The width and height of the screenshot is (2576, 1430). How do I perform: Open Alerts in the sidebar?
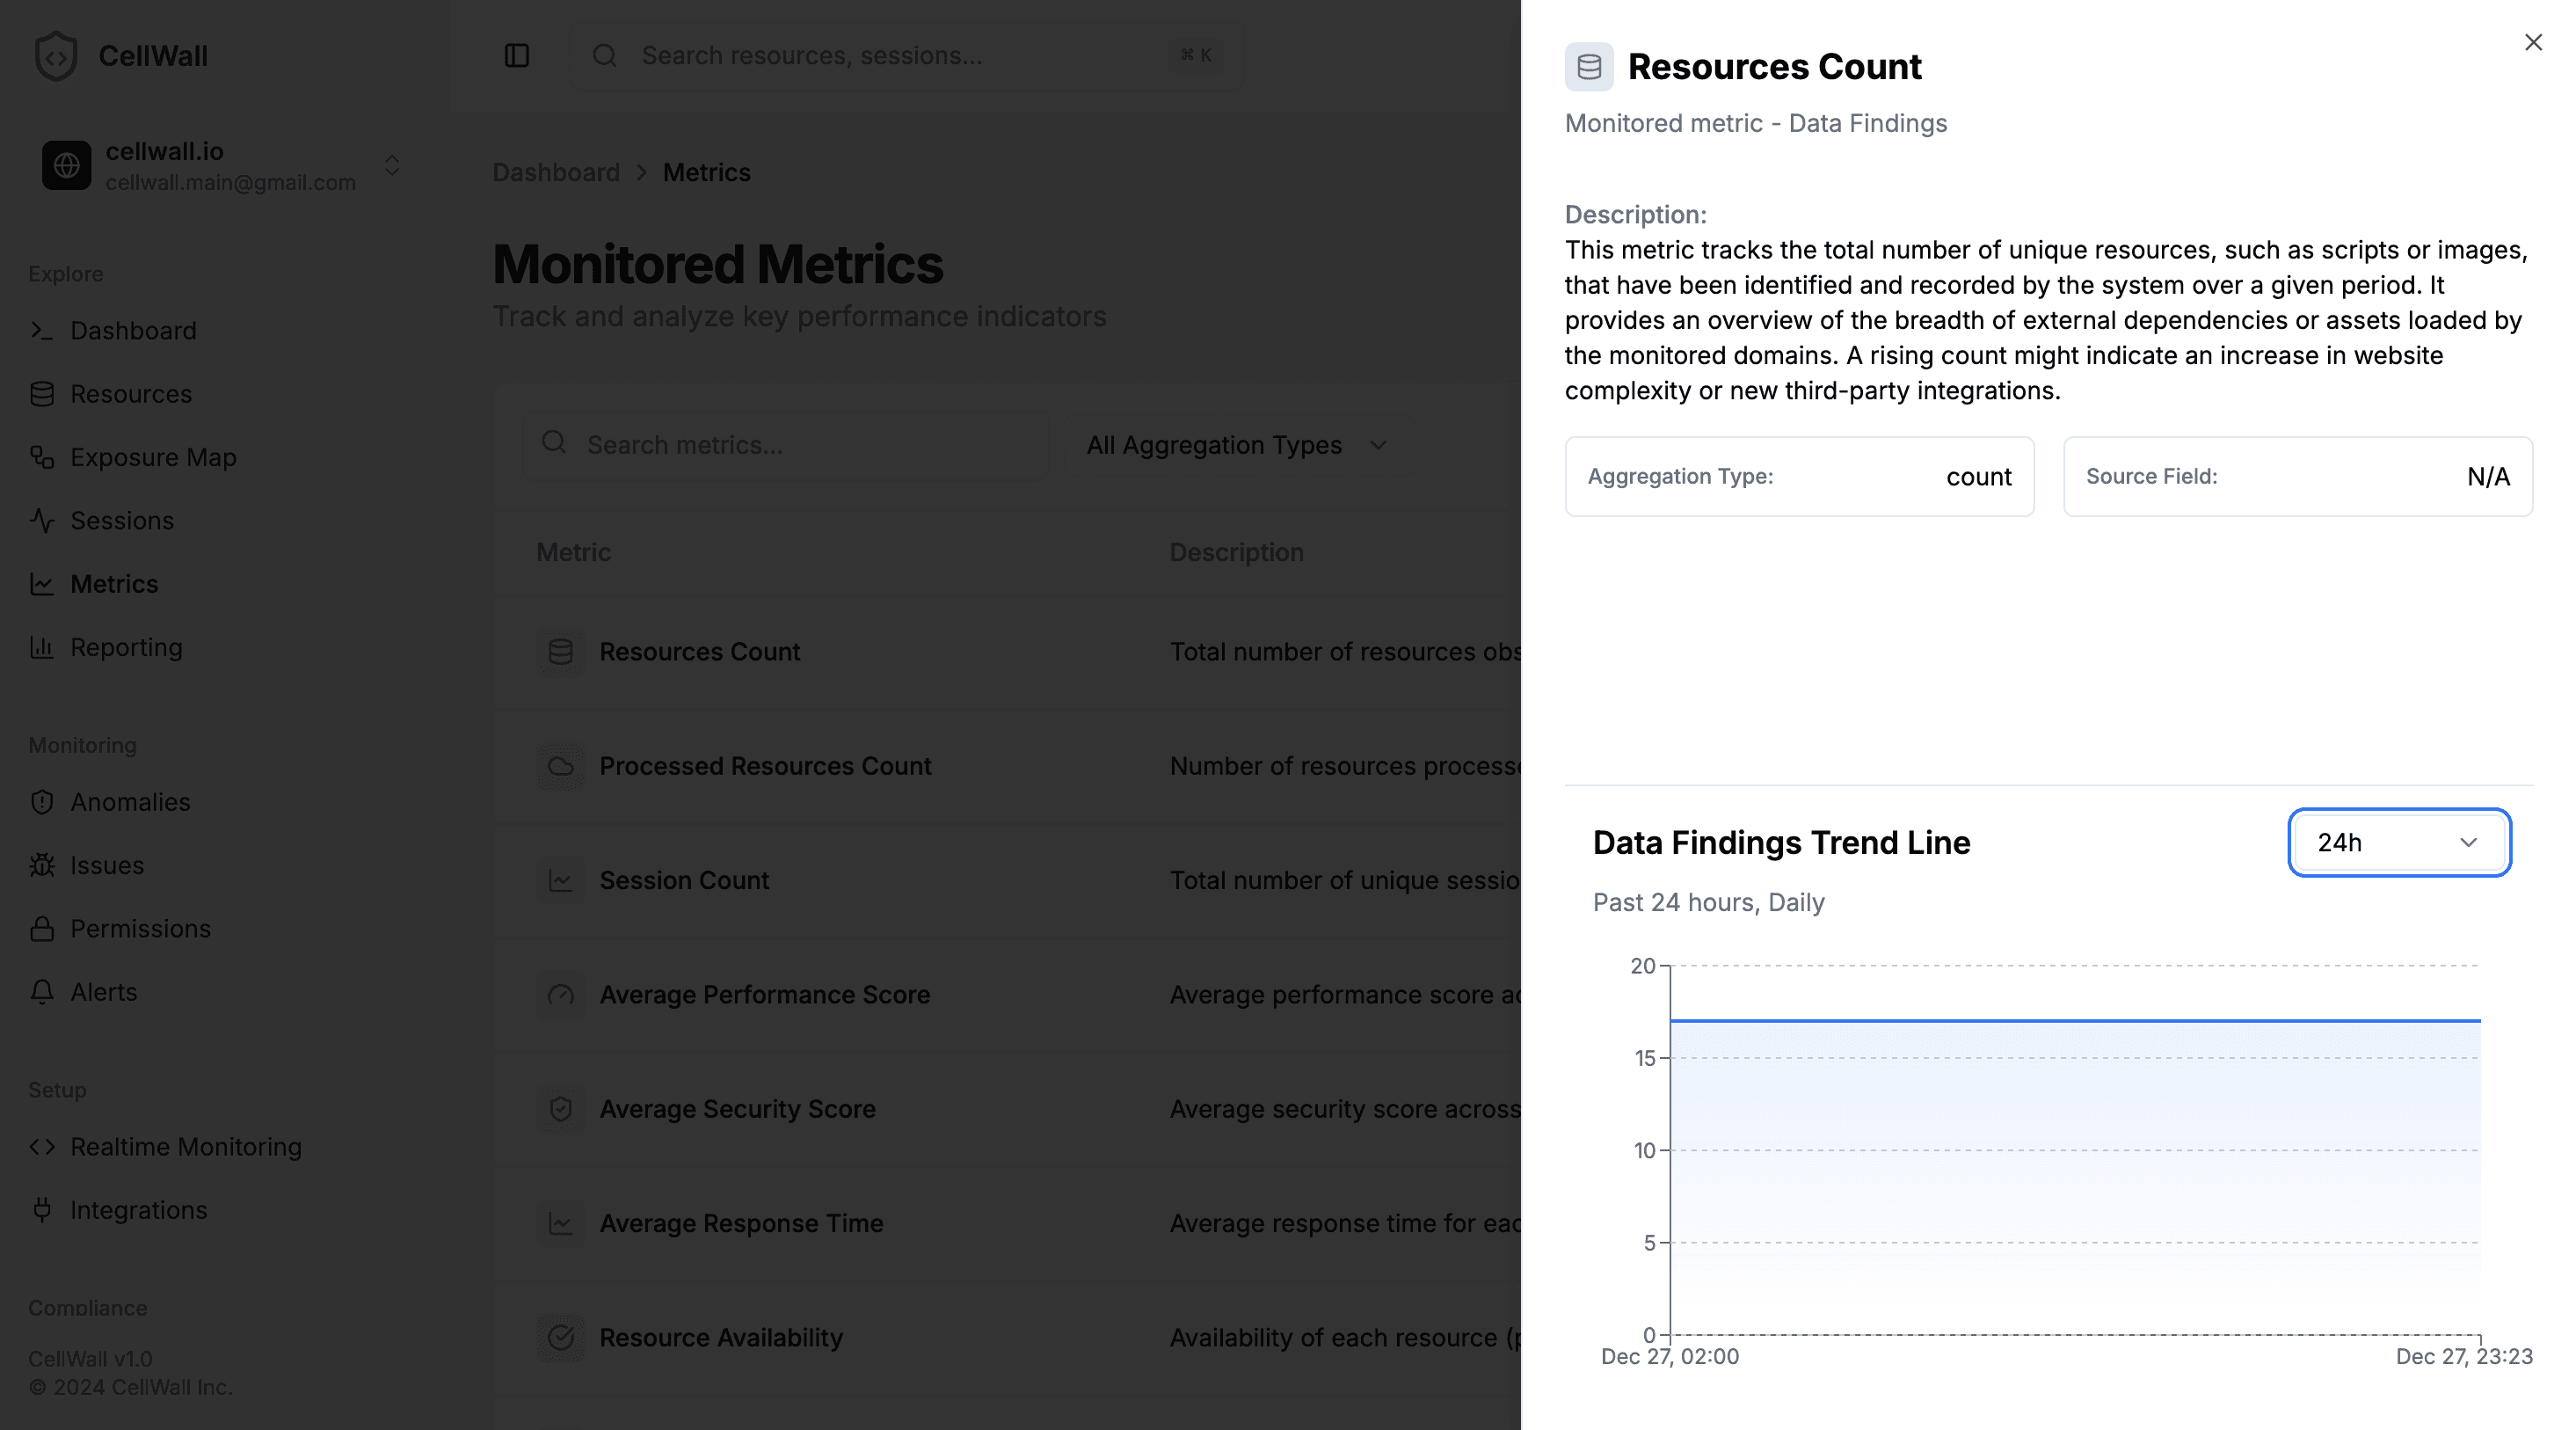click(104, 992)
